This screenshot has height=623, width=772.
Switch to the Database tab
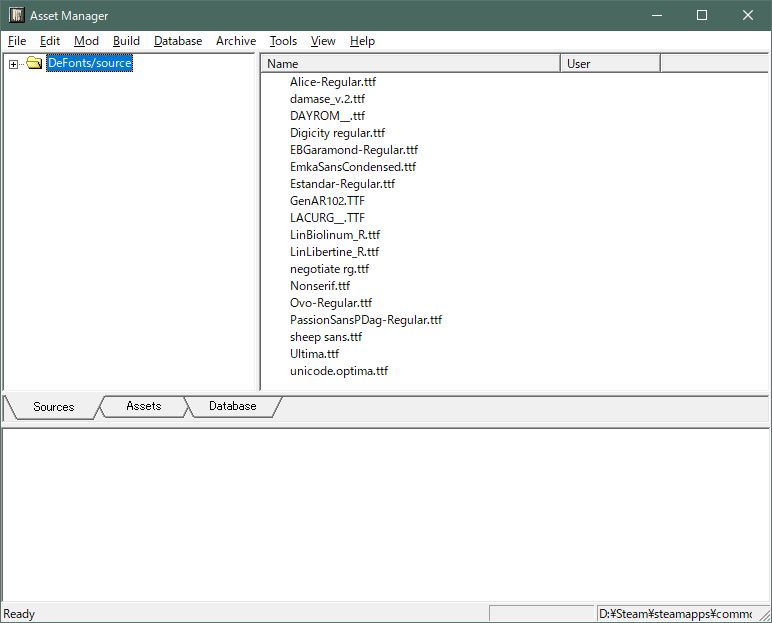coord(232,406)
